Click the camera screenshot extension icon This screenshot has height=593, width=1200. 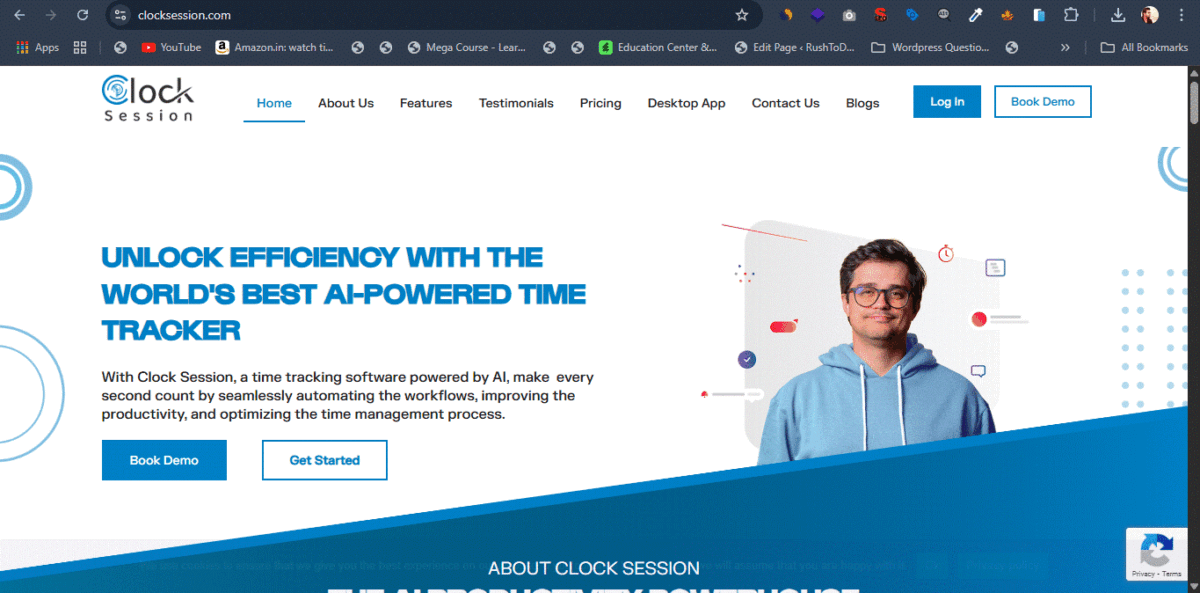849,15
